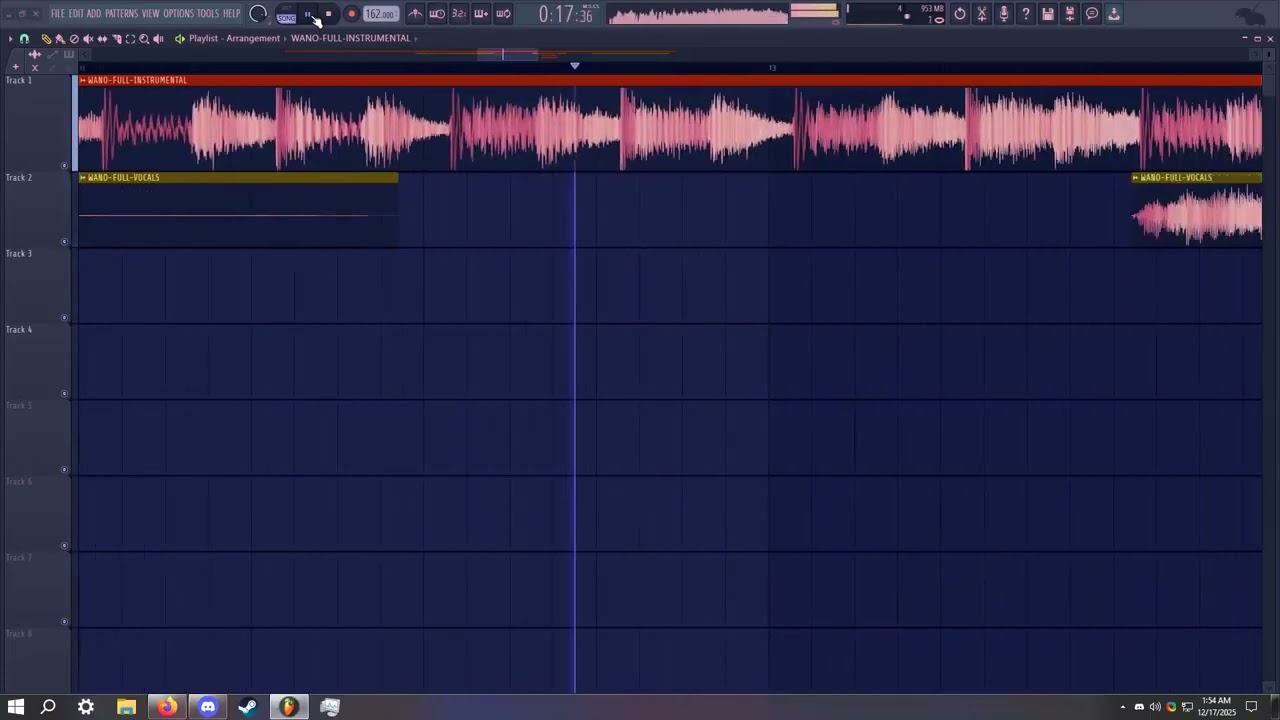
Task: Click the X icon above track headers
Action: point(35,67)
